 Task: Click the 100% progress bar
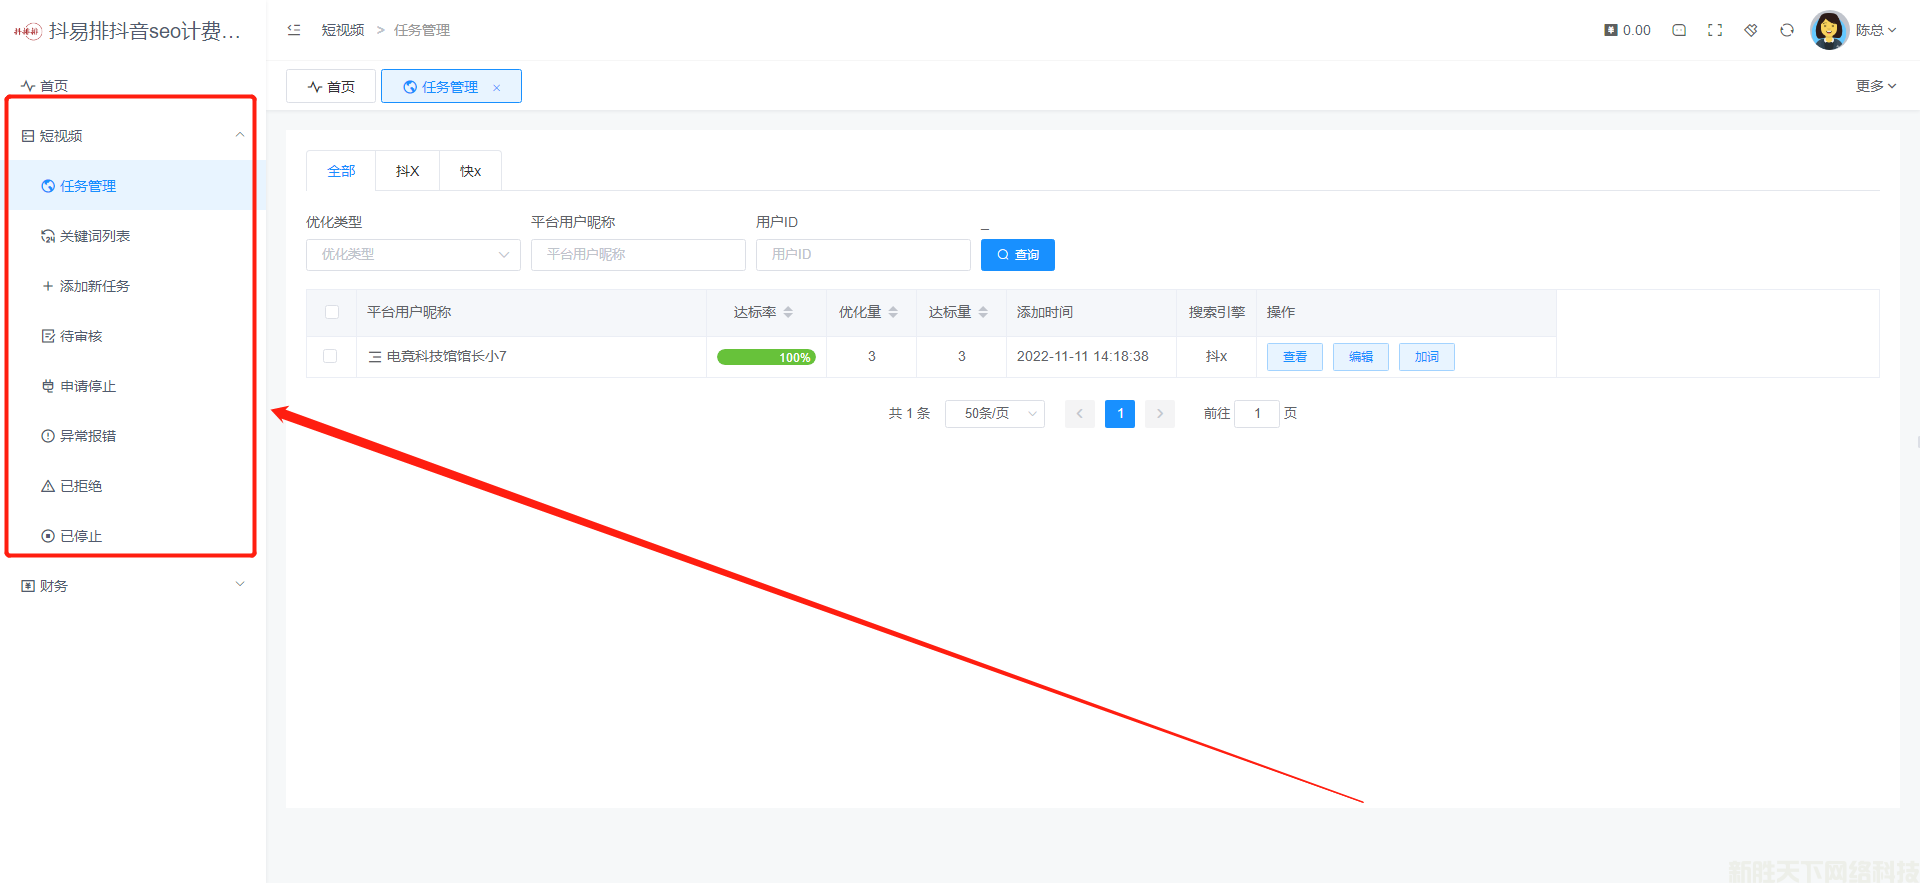pos(766,357)
